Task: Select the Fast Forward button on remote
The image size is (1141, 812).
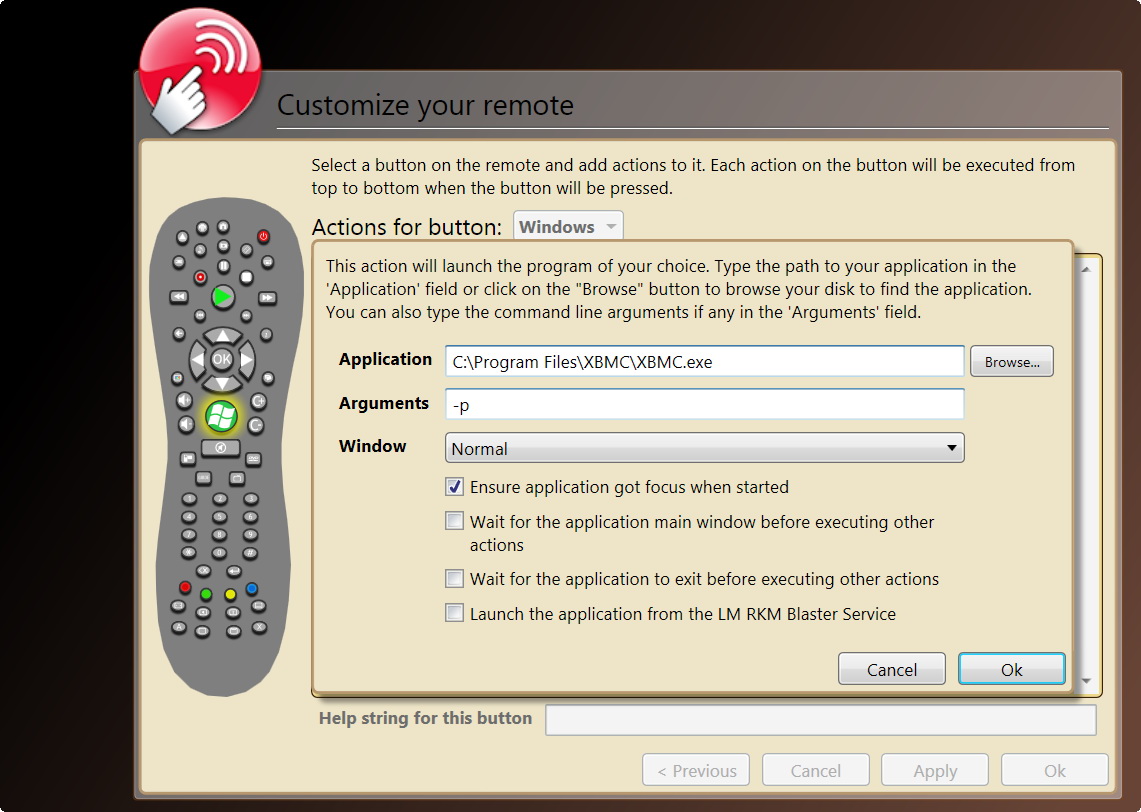Action: [x=267, y=297]
